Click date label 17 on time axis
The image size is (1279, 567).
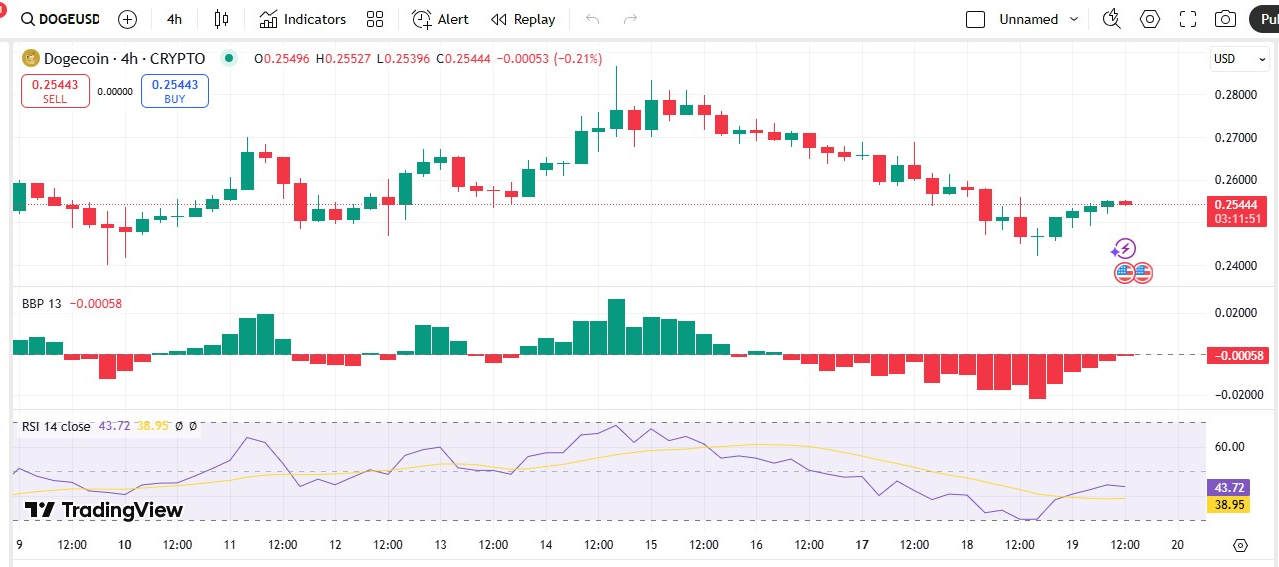(x=861, y=545)
